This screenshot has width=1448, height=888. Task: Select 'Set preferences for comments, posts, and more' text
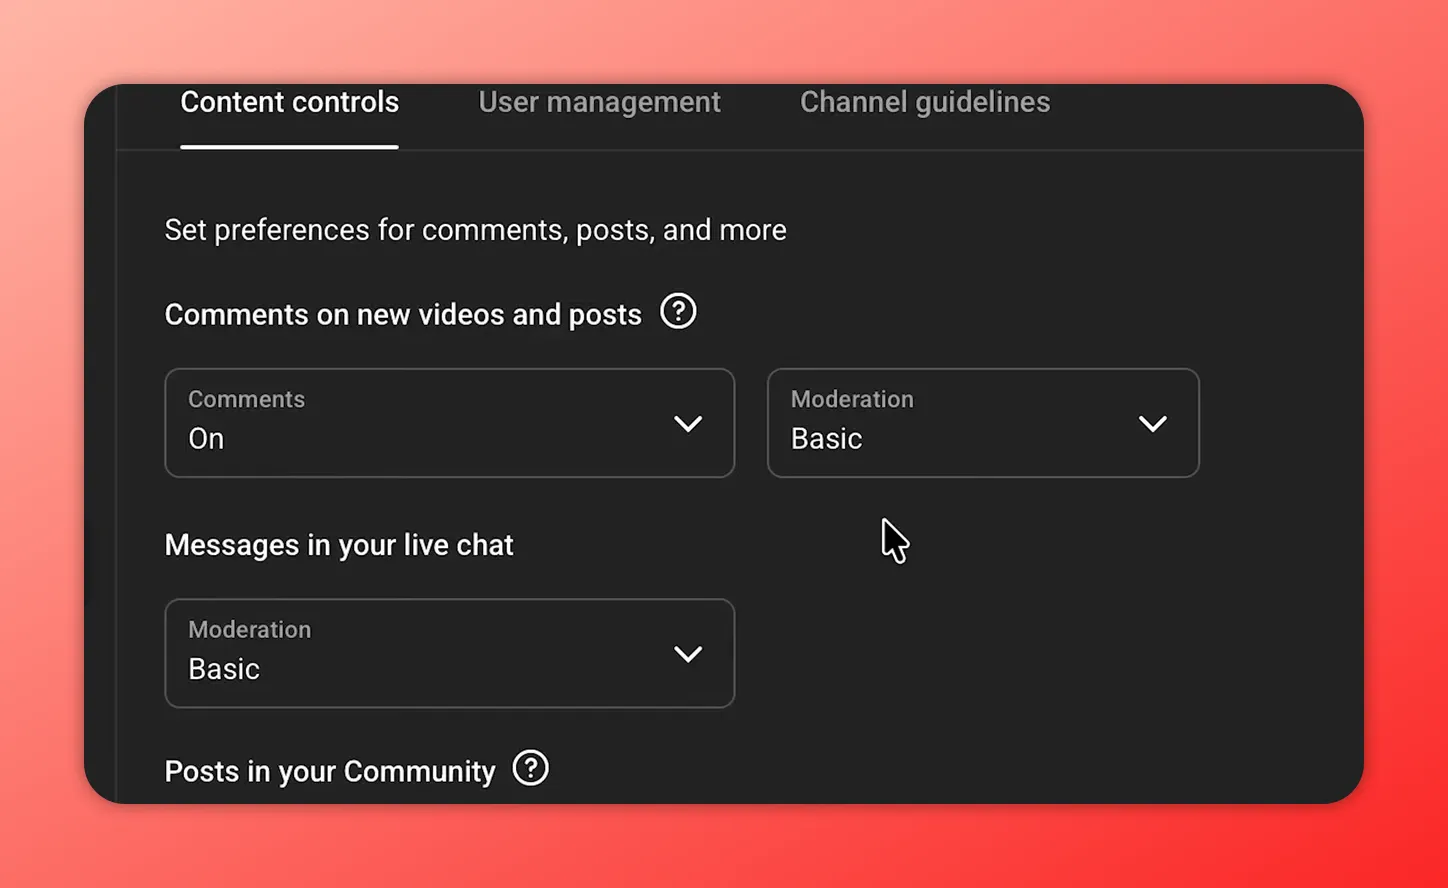pos(475,230)
